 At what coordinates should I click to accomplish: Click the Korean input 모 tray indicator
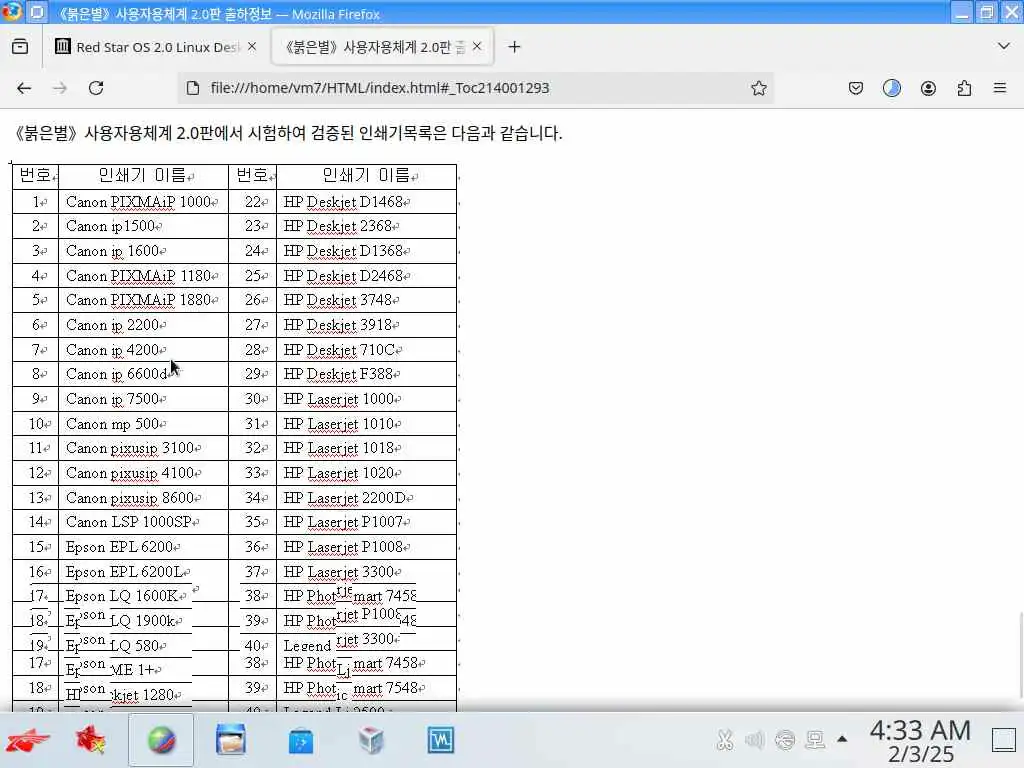pyautogui.click(x=815, y=740)
